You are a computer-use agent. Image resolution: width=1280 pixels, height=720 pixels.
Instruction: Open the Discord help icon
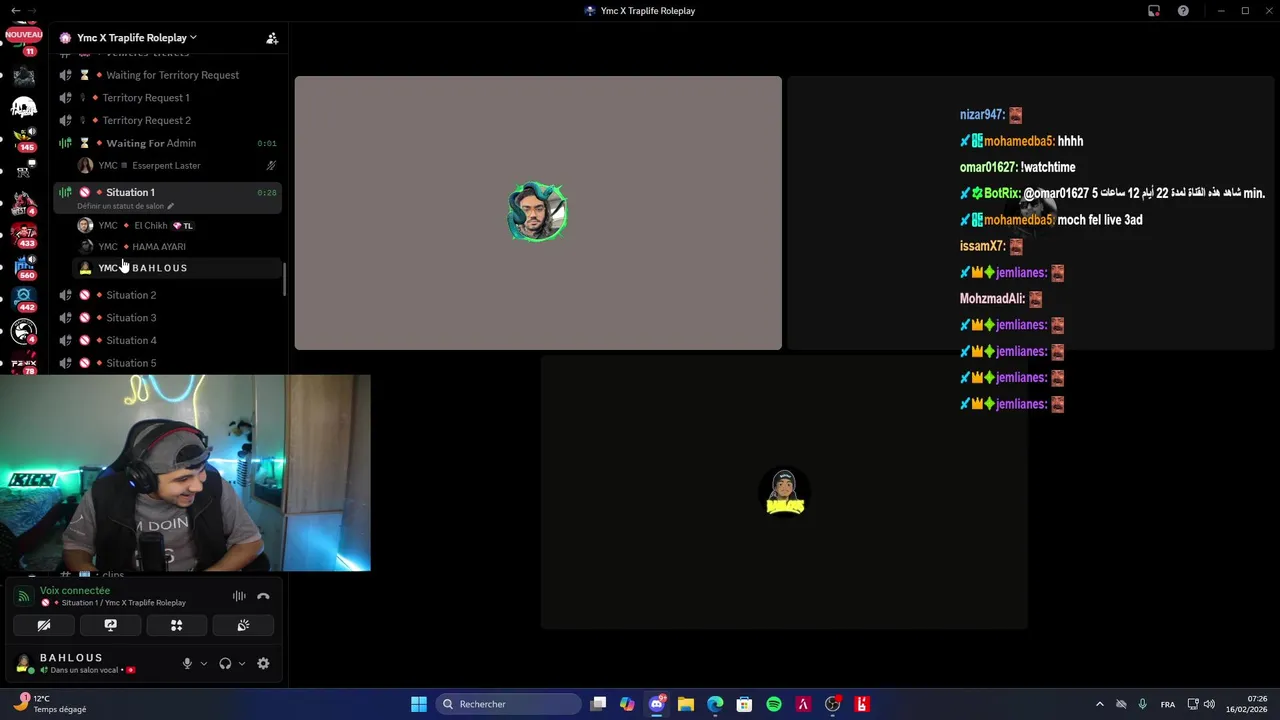tap(1184, 11)
